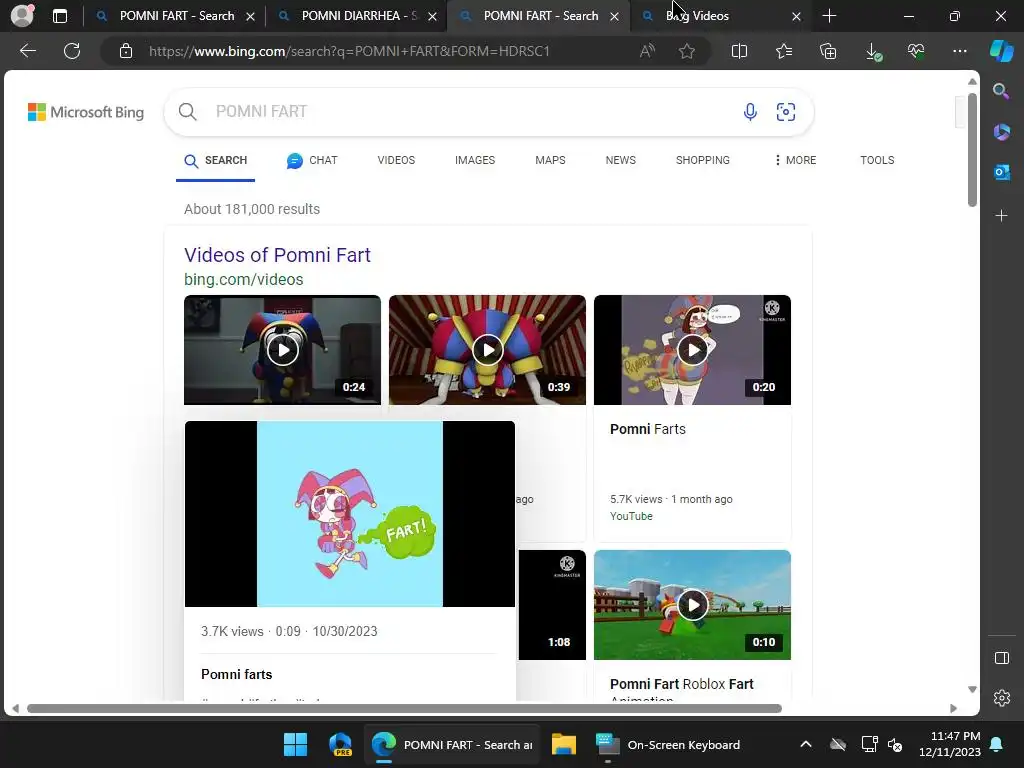Close the POMNI DIARRHEA tab
Viewport: 1024px width, 768px height.
pos(432,16)
